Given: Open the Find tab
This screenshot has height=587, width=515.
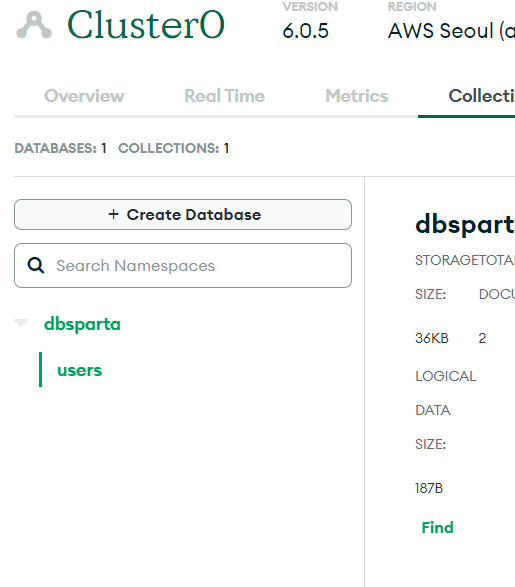Looking at the screenshot, I should point(438,527).
